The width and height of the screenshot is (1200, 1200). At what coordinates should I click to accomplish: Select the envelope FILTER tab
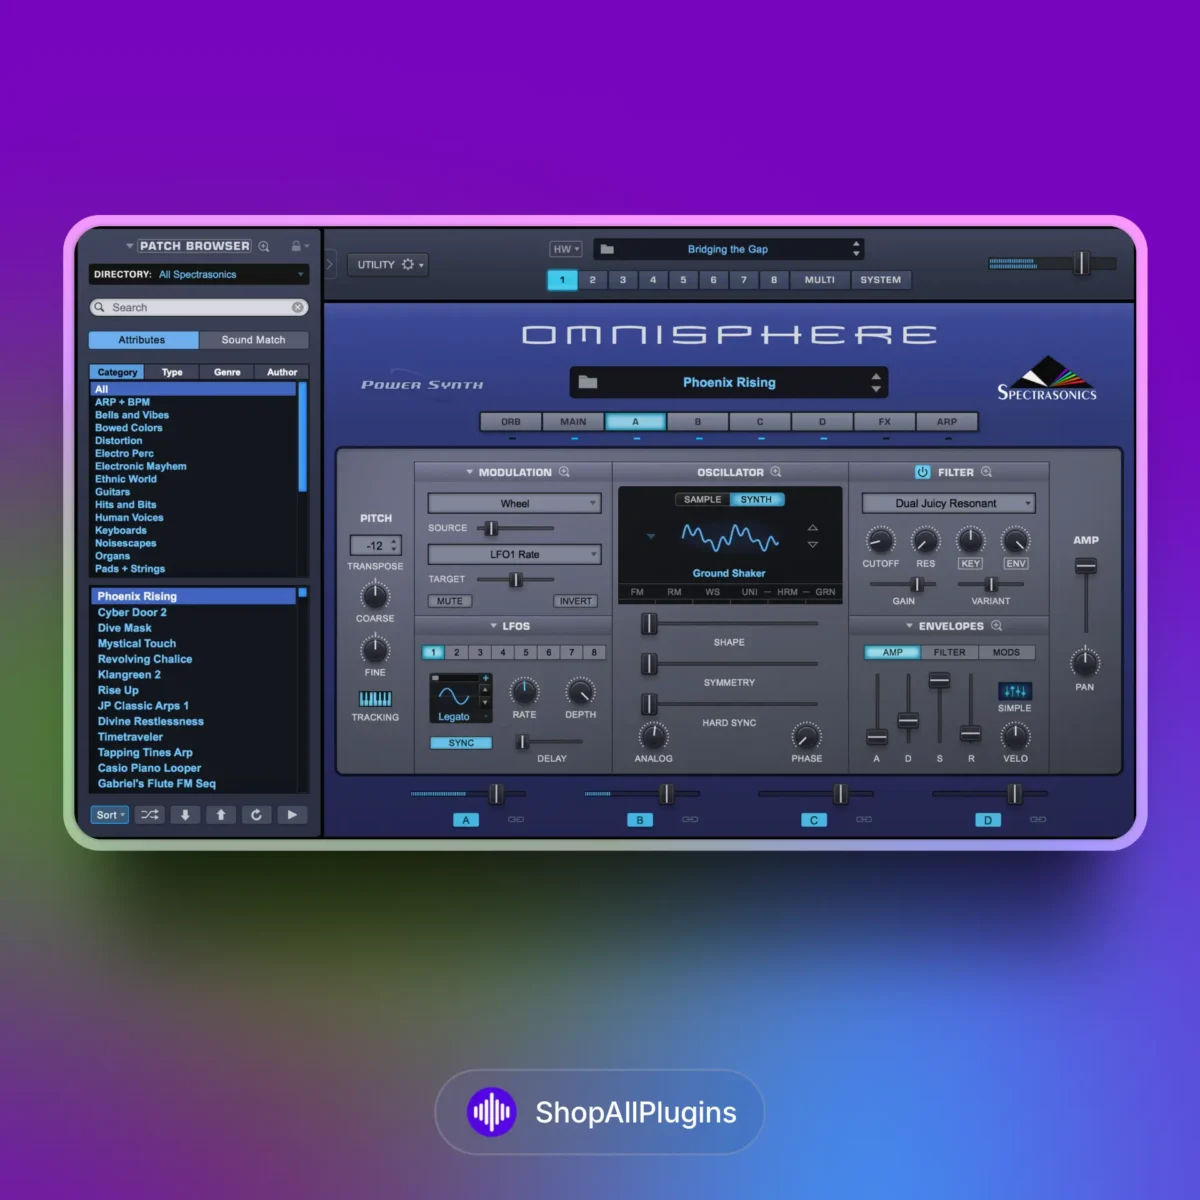pyautogui.click(x=950, y=652)
